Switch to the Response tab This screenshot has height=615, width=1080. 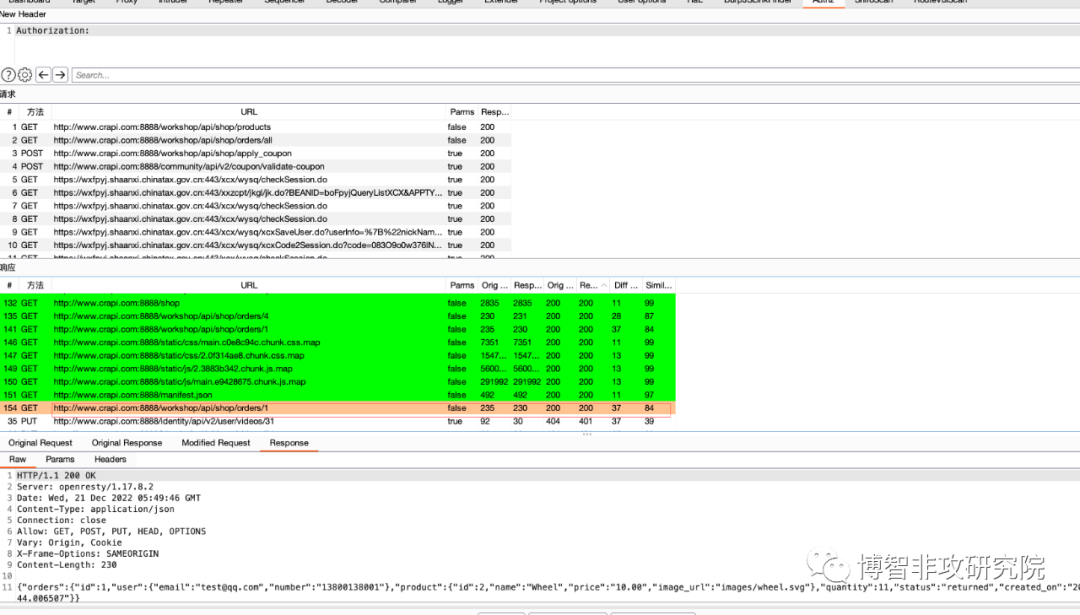pos(289,443)
